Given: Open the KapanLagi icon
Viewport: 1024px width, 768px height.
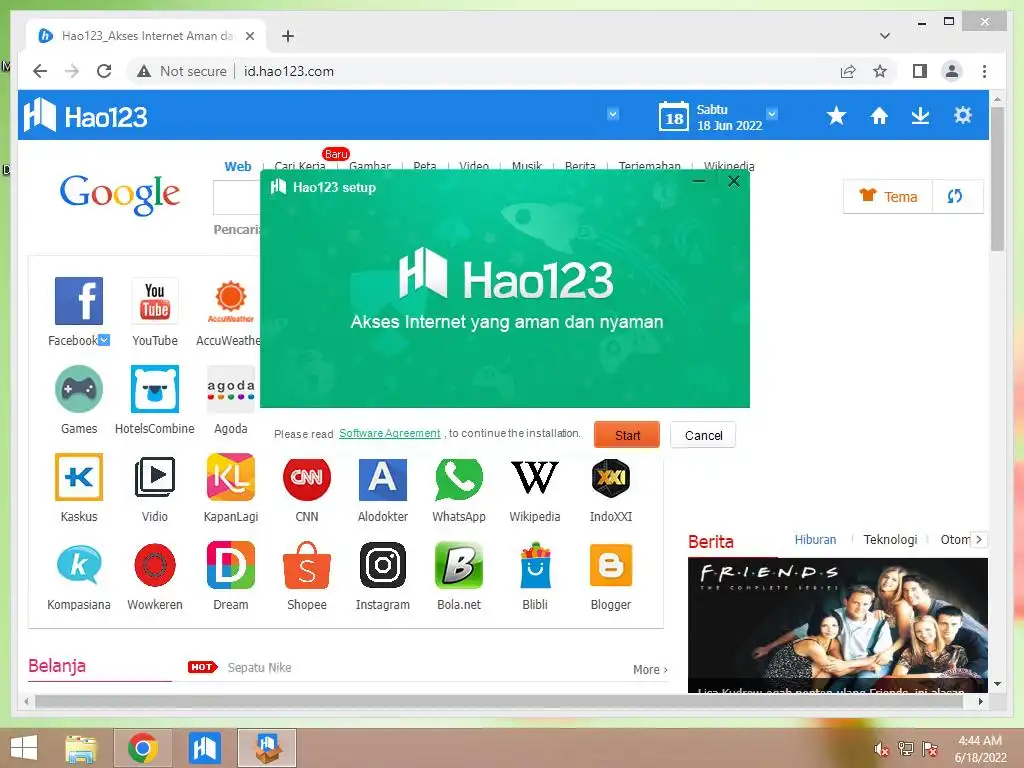Looking at the screenshot, I should 231,477.
